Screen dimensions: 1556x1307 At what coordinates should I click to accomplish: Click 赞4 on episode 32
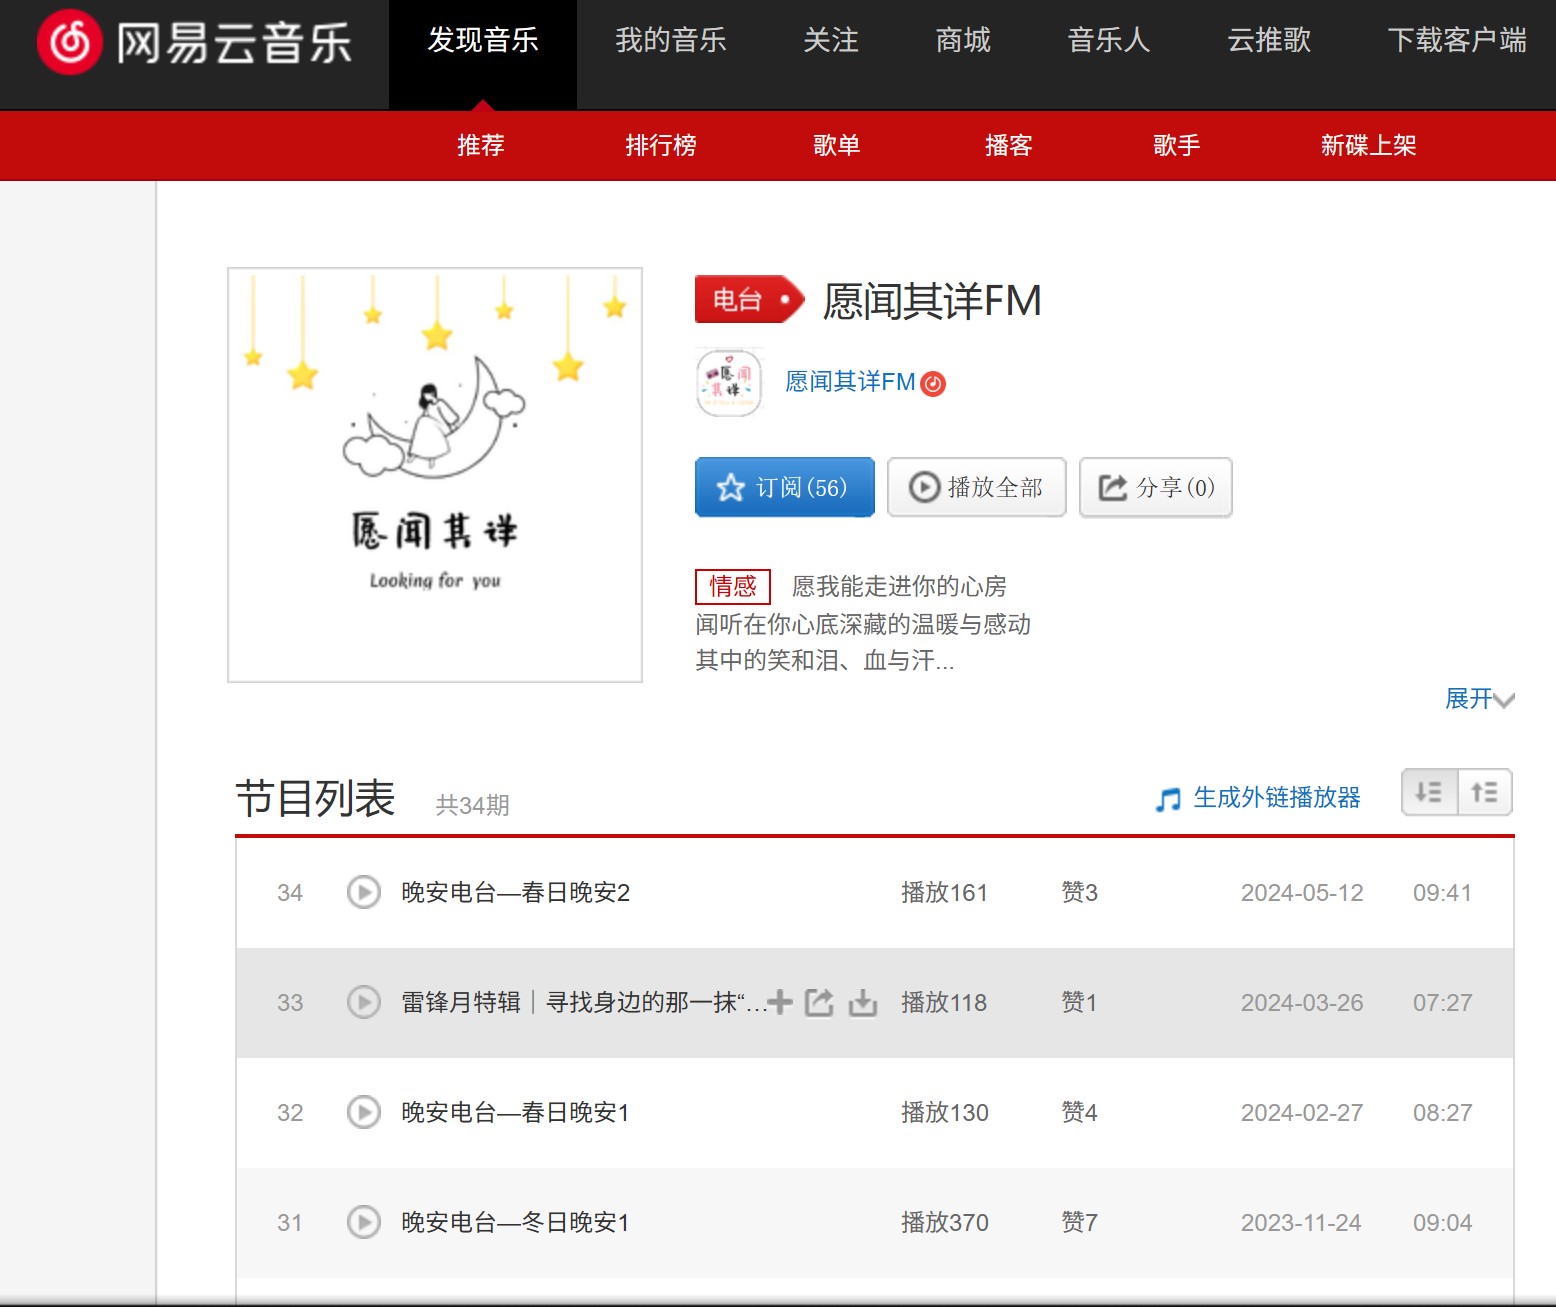[1080, 1112]
